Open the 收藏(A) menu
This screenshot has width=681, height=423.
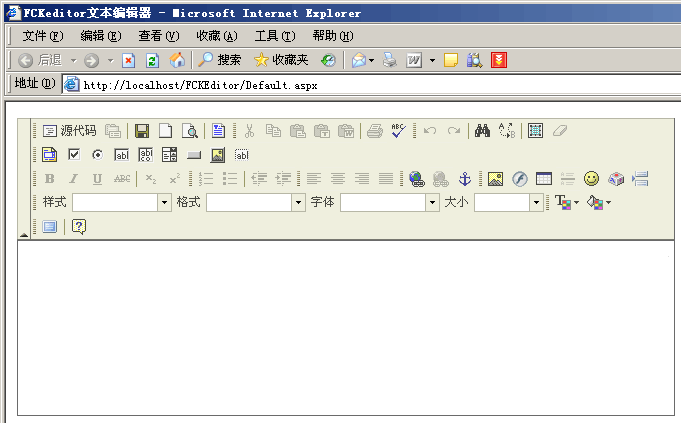click(x=217, y=36)
